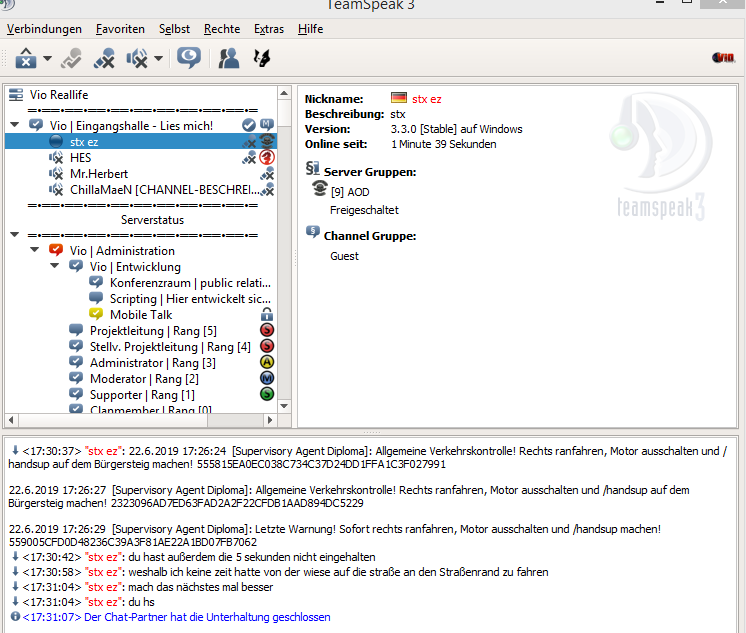Click the padlock icon on the Mobile Talk row
746x633 pixels.
[267, 314]
